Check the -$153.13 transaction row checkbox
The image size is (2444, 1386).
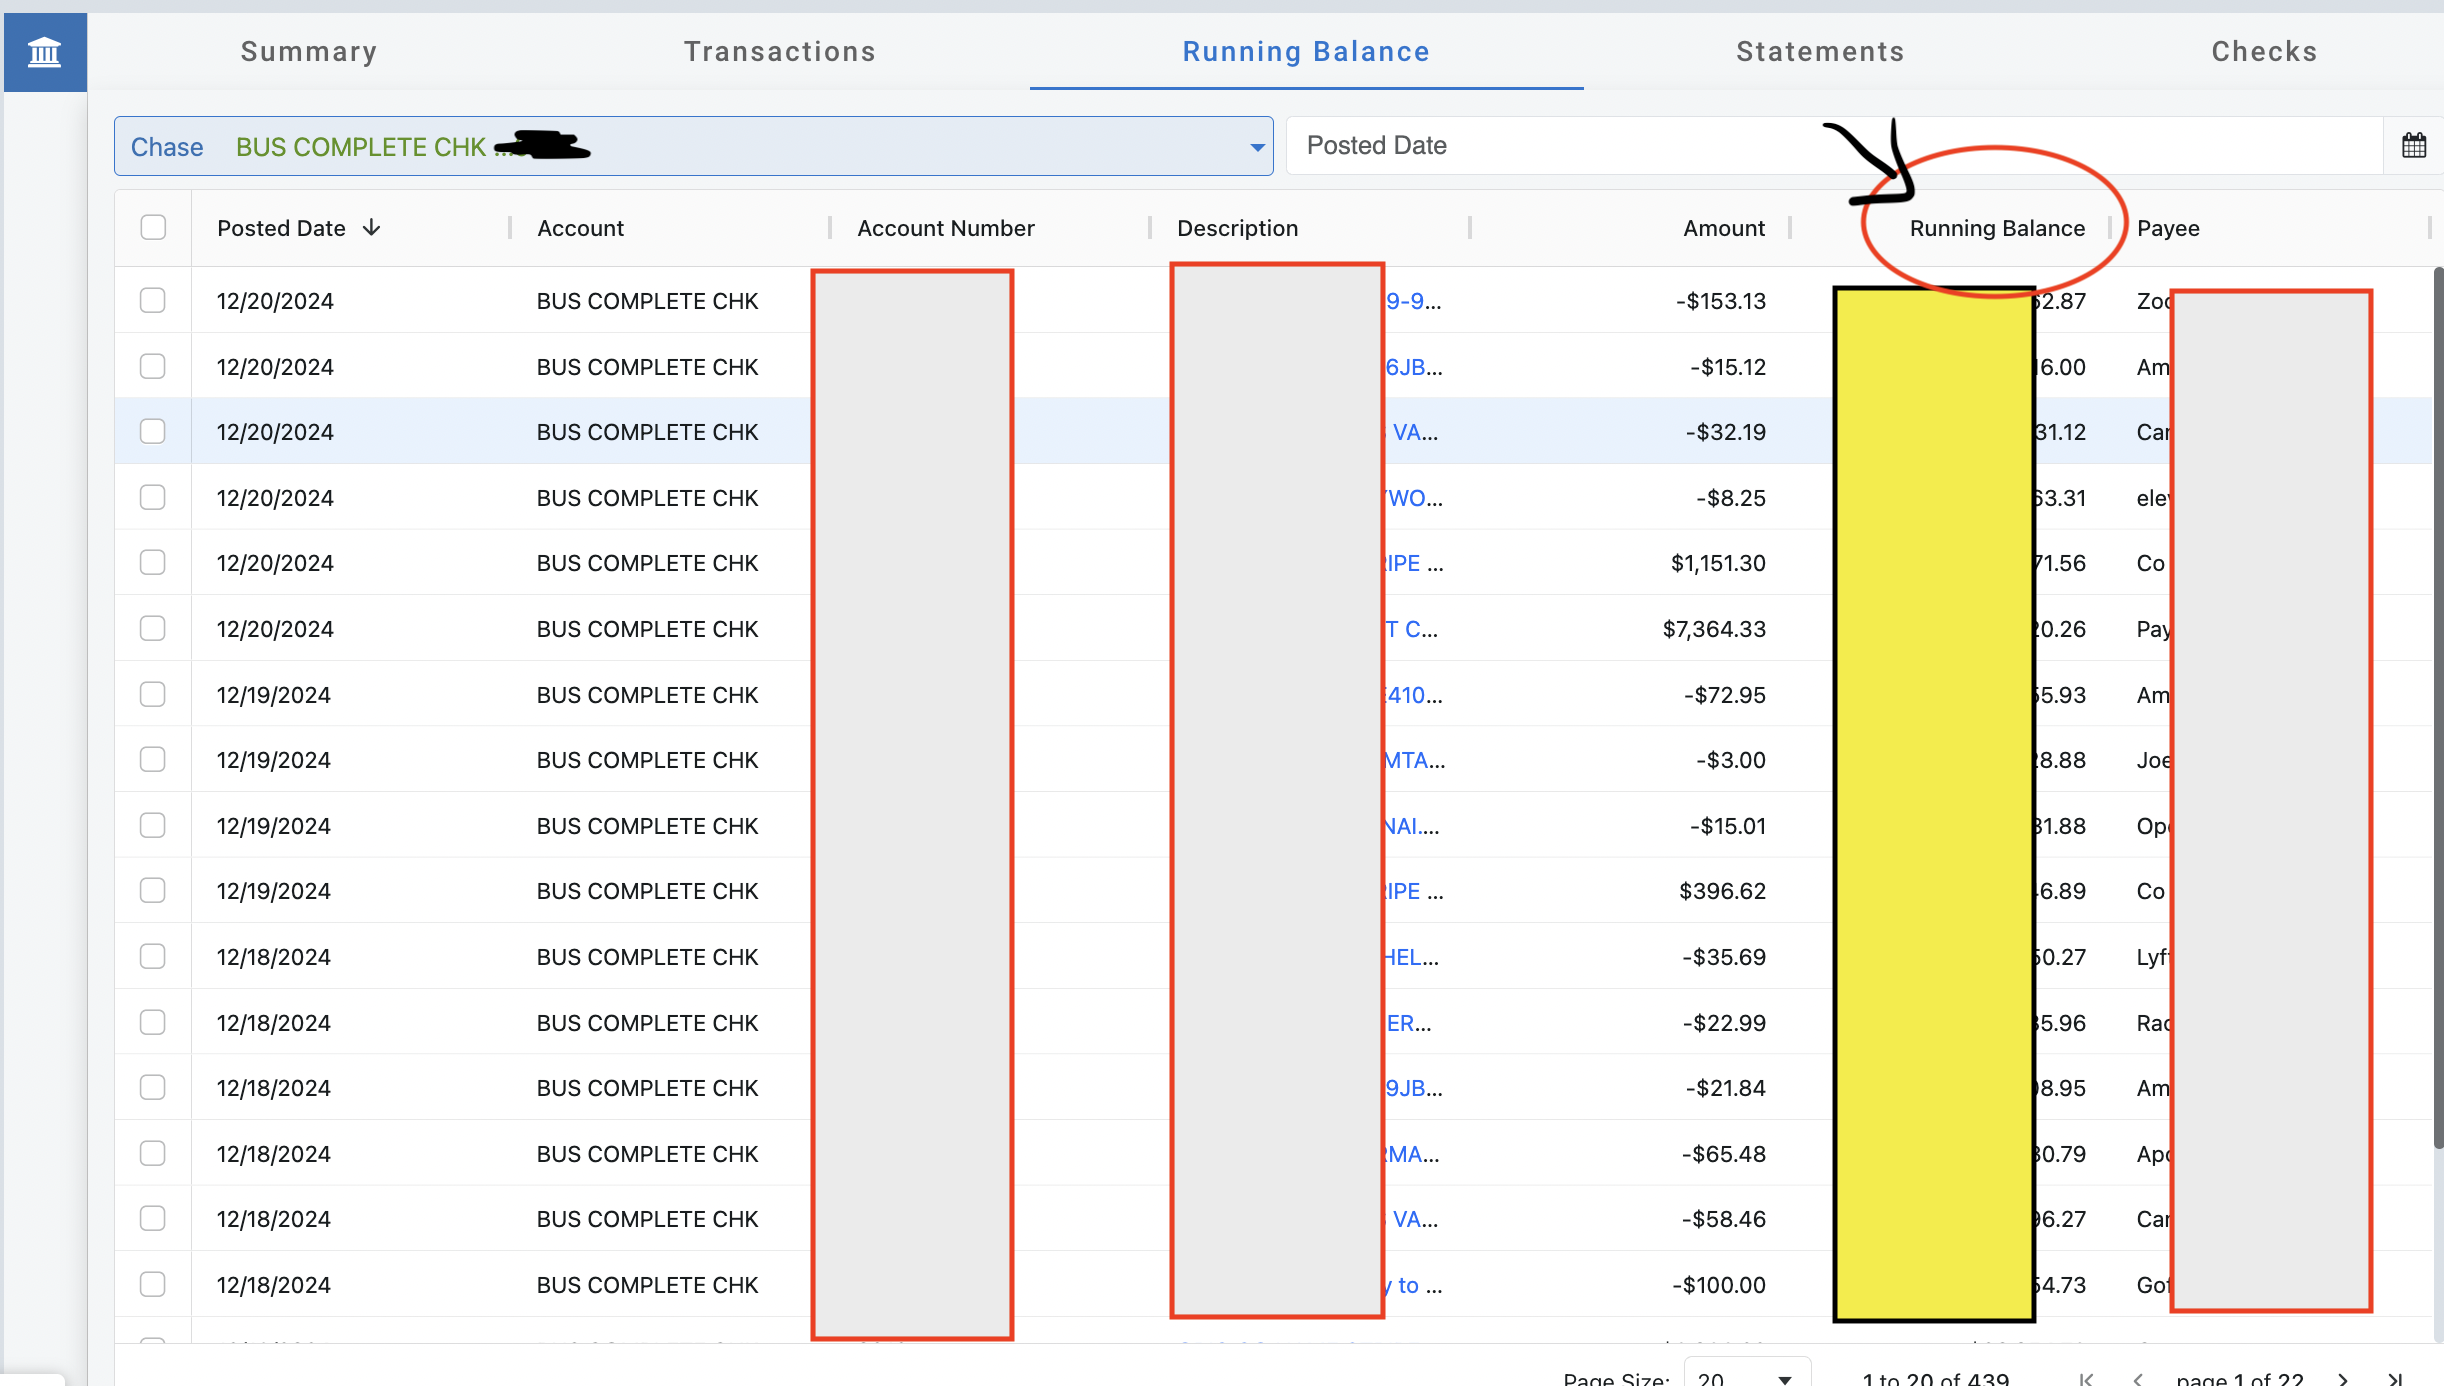(153, 301)
